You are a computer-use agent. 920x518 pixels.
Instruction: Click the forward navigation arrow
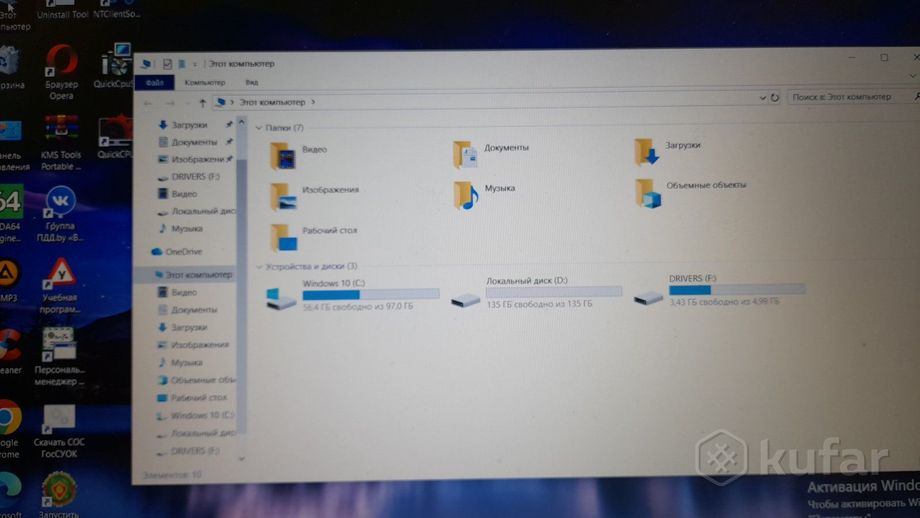(x=170, y=103)
